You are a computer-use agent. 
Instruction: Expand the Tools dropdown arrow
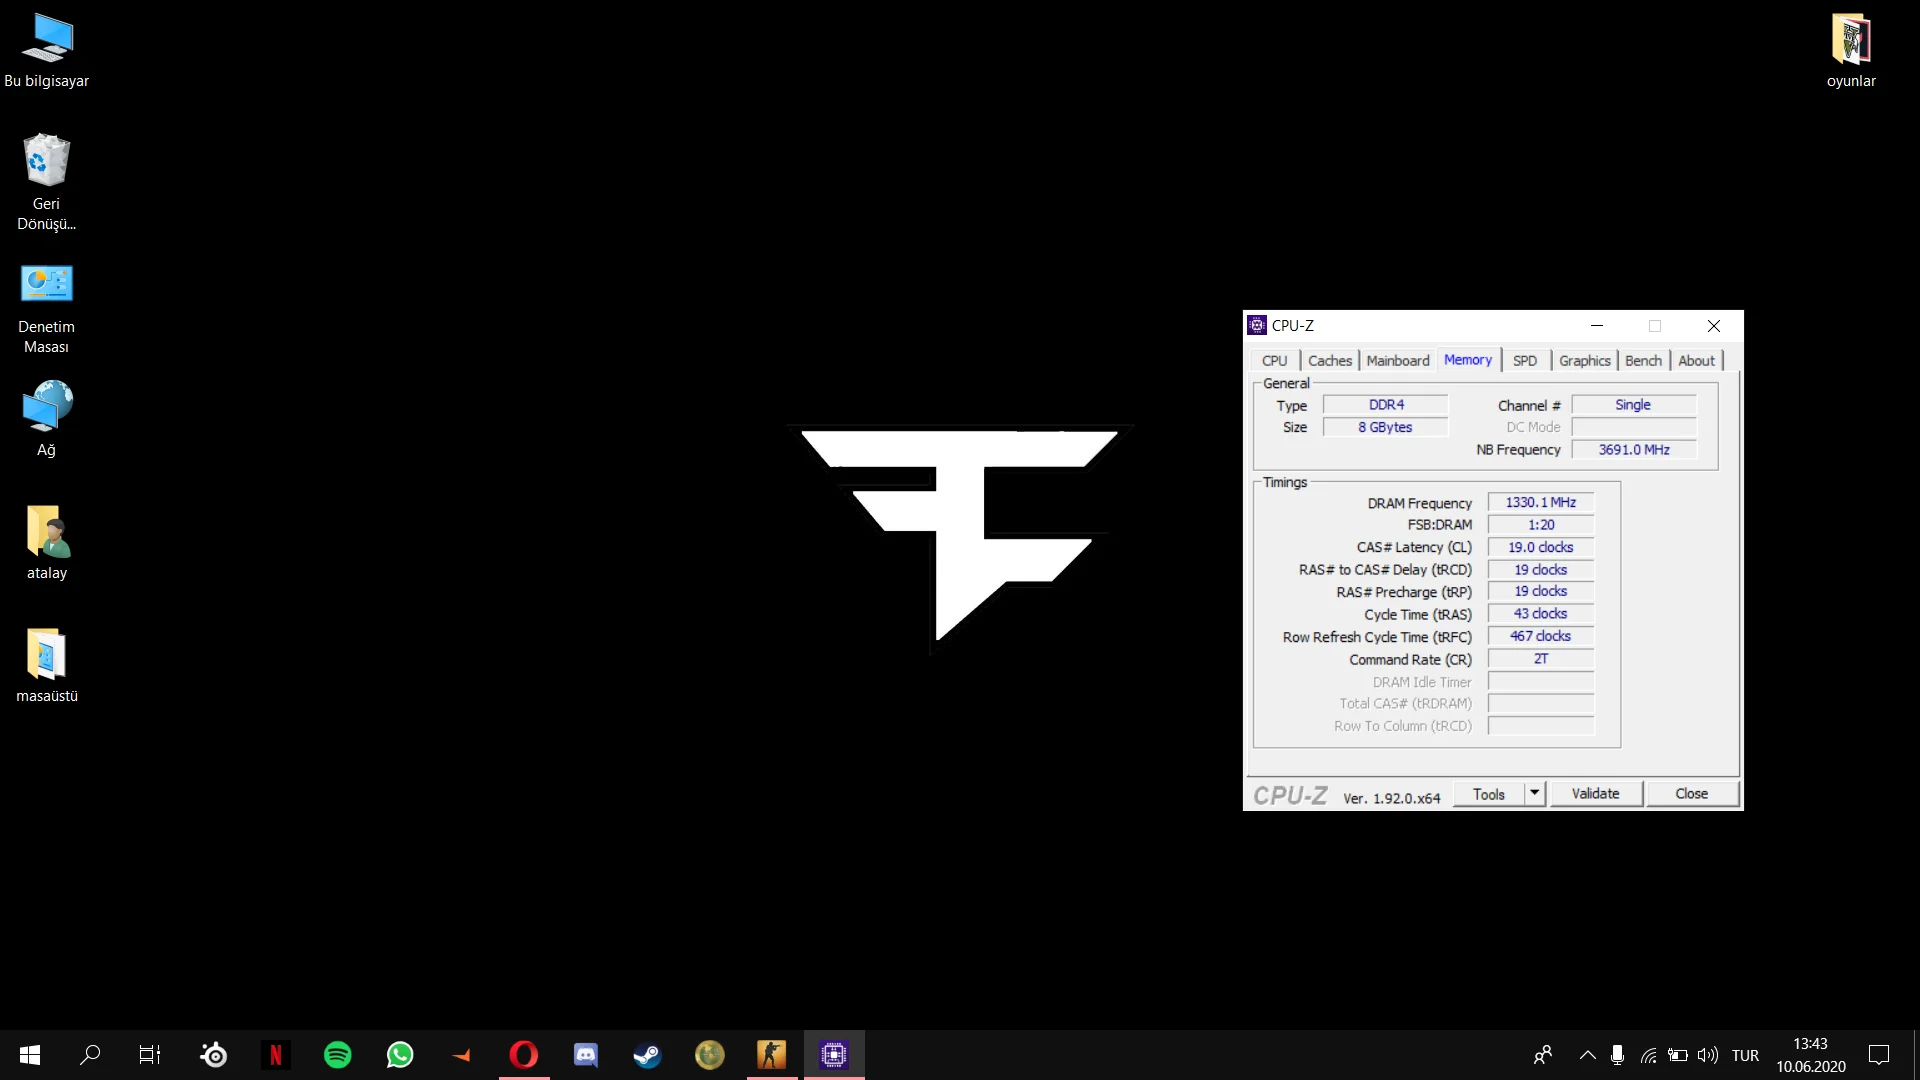(1534, 793)
